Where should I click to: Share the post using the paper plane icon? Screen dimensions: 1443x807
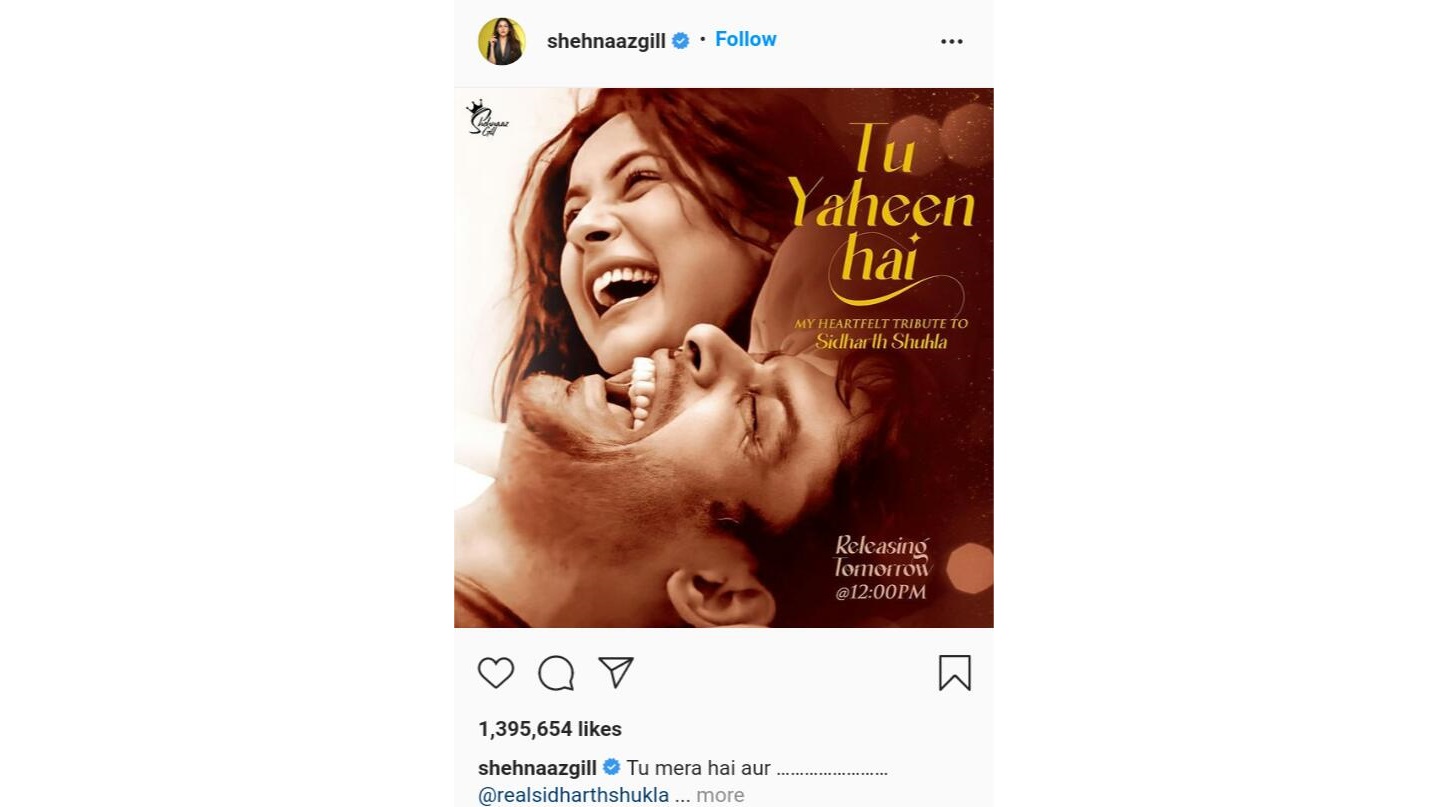(x=616, y=672)
